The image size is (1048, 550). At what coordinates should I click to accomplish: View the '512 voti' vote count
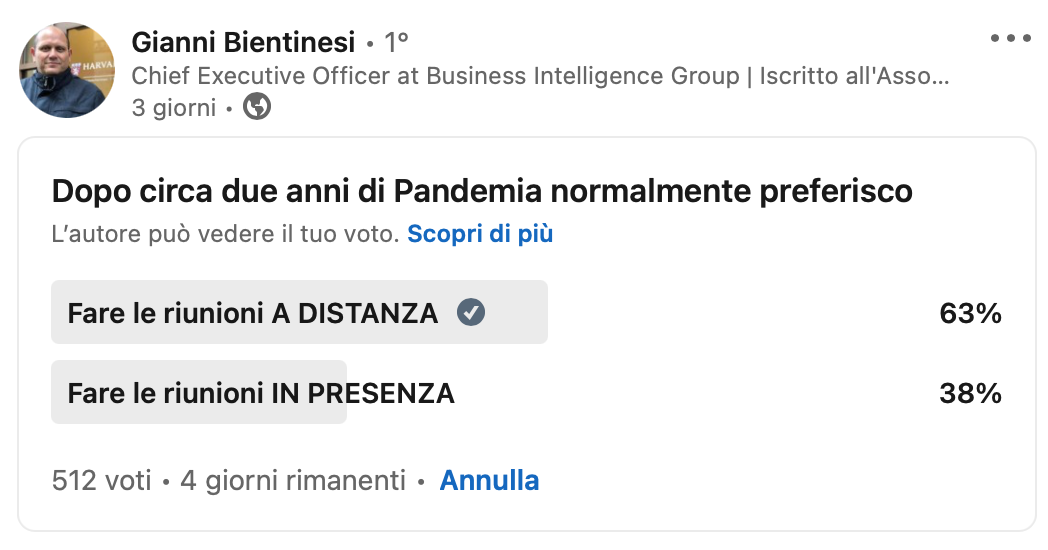point(101,480)
